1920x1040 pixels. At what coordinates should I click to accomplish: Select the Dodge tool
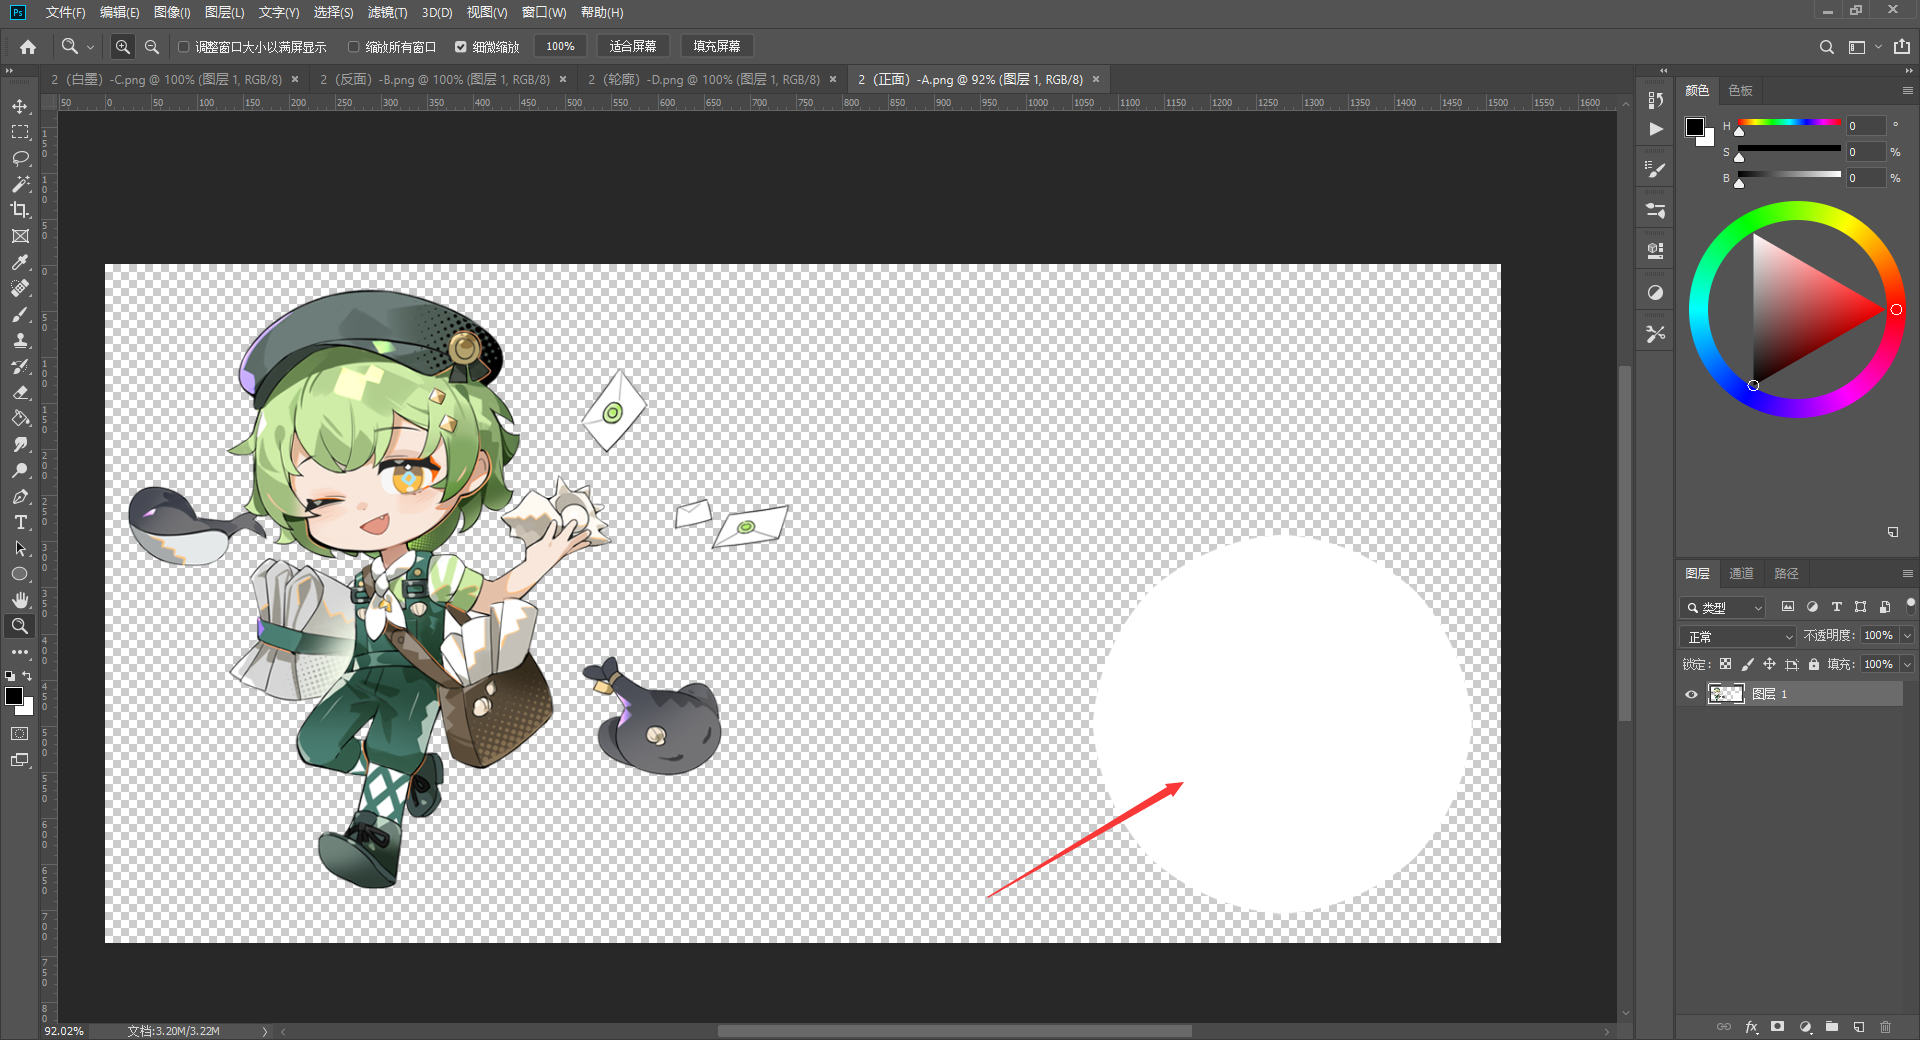pos(20,470)
